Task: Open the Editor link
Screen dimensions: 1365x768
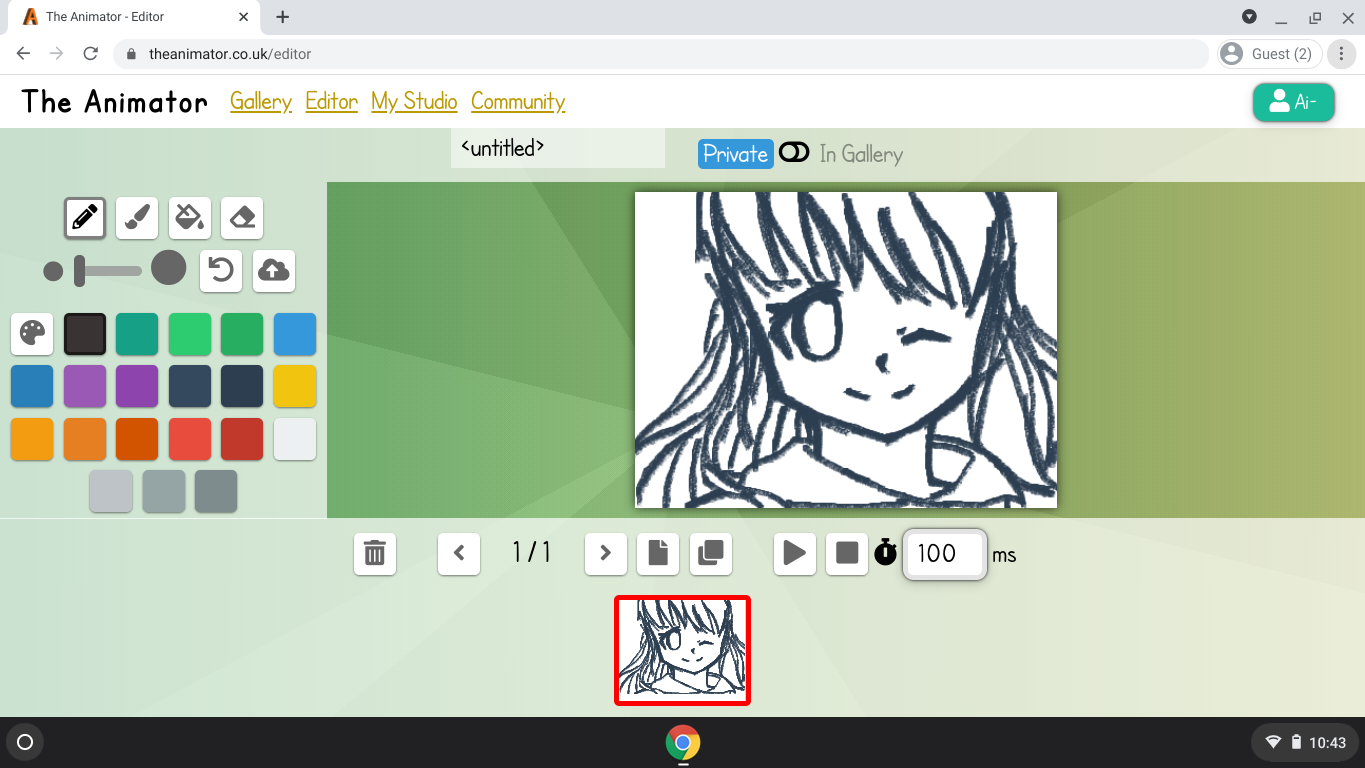Action: click(332, 102)
